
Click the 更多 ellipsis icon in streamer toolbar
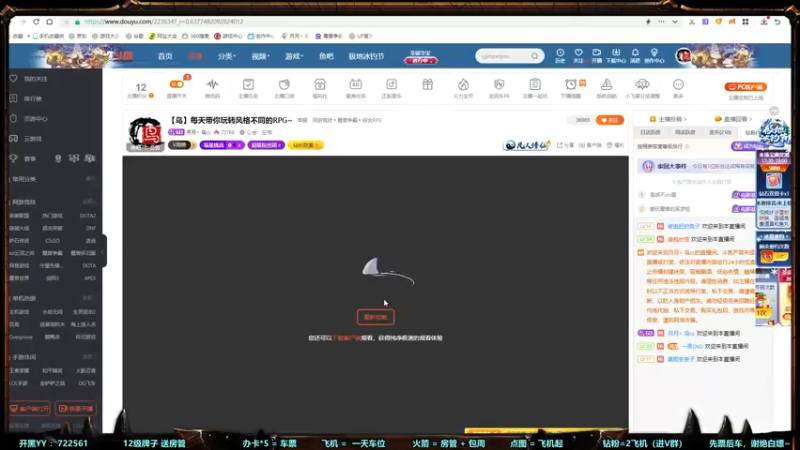click(x=678, y=88)
